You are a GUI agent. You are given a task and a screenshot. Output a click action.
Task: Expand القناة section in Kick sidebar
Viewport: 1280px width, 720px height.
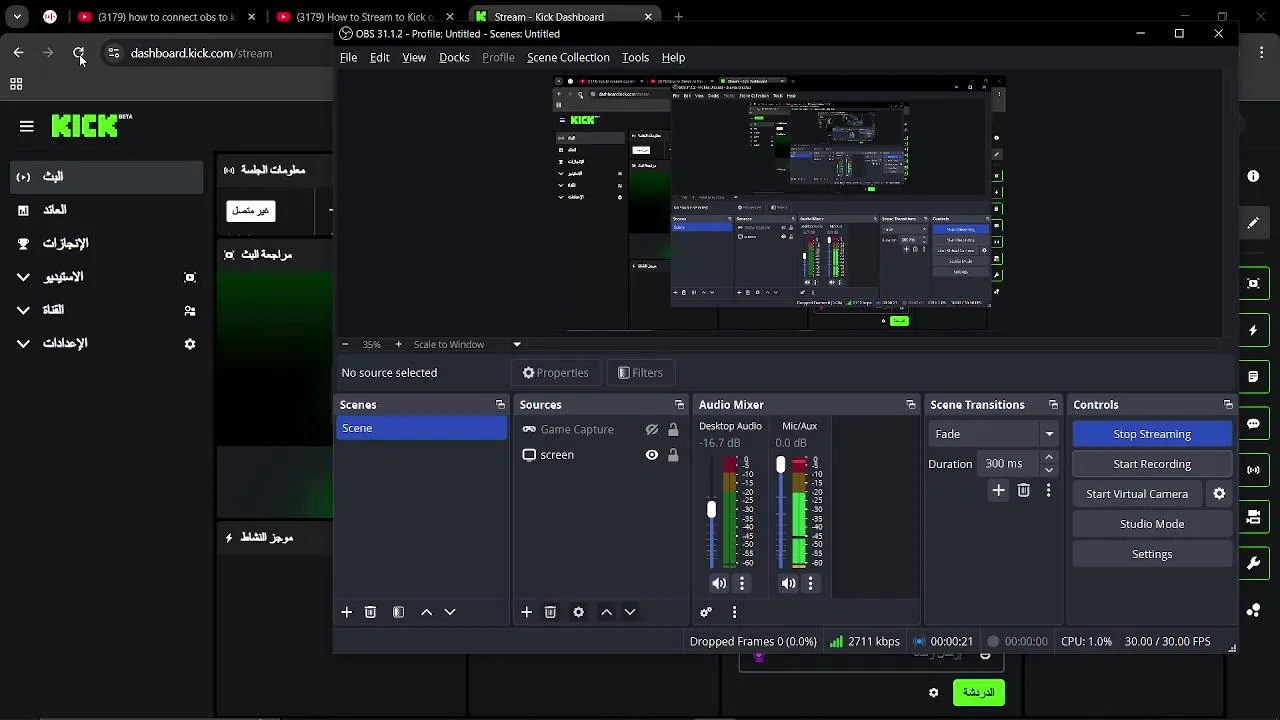(x=23, y=310)
